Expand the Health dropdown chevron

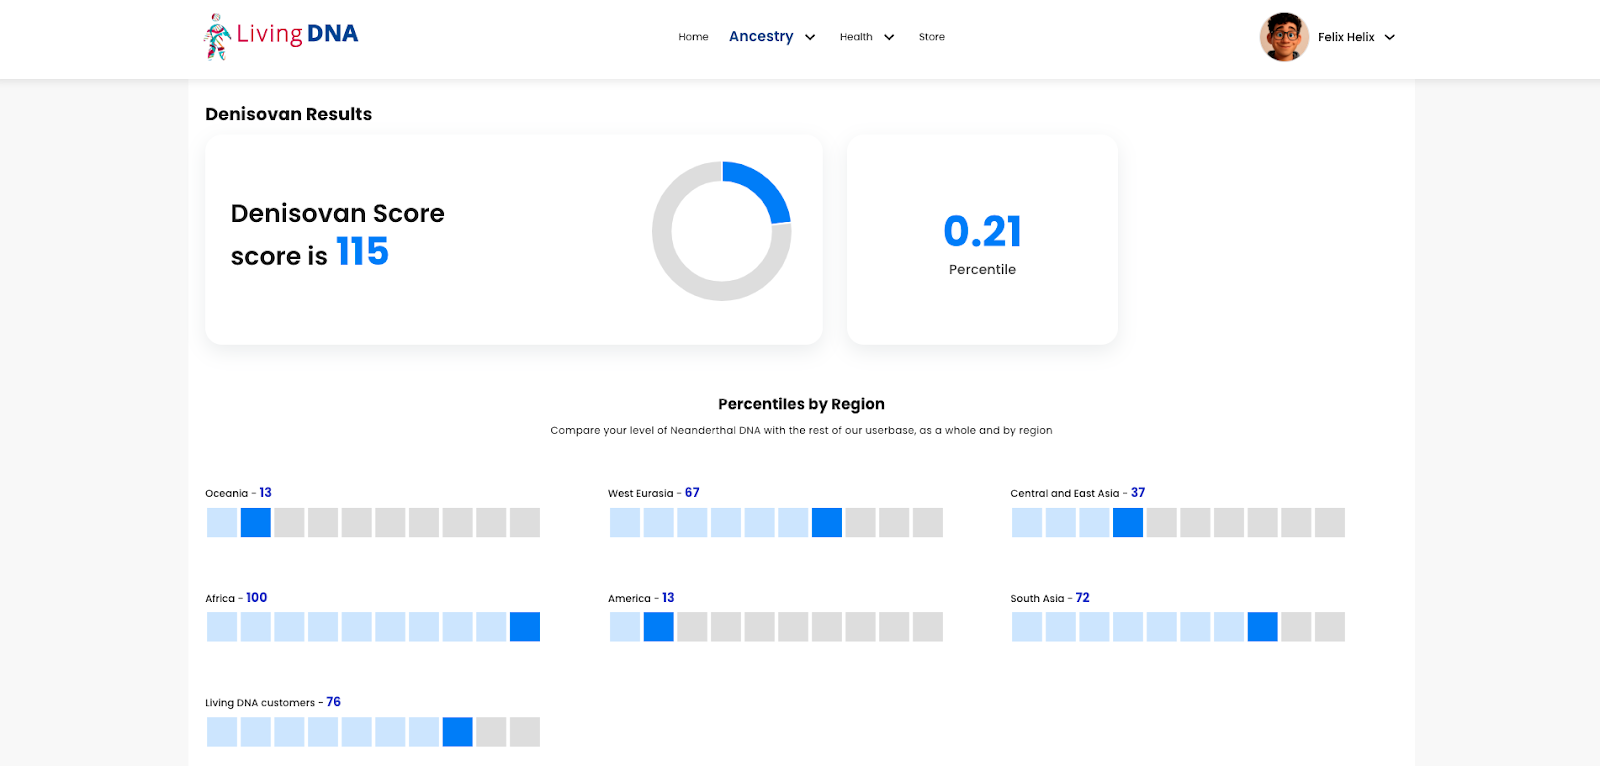pos(889,37)
